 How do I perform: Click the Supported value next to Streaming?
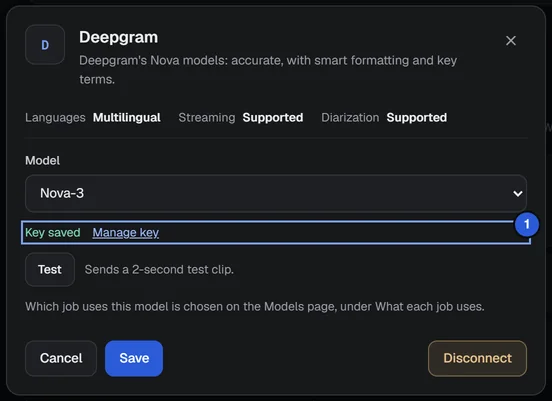click(273, 117)
